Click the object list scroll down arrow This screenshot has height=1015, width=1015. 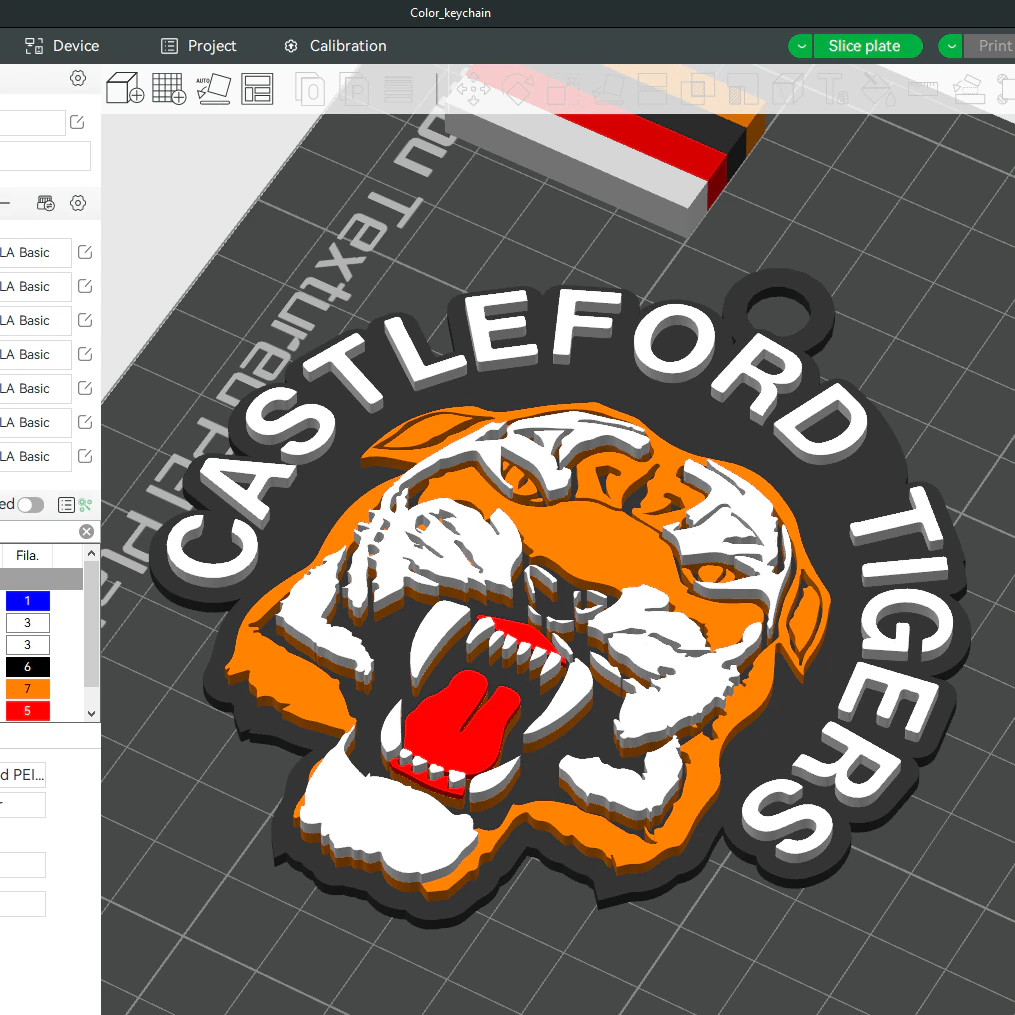pyautogui.click(x=91, y=713)
